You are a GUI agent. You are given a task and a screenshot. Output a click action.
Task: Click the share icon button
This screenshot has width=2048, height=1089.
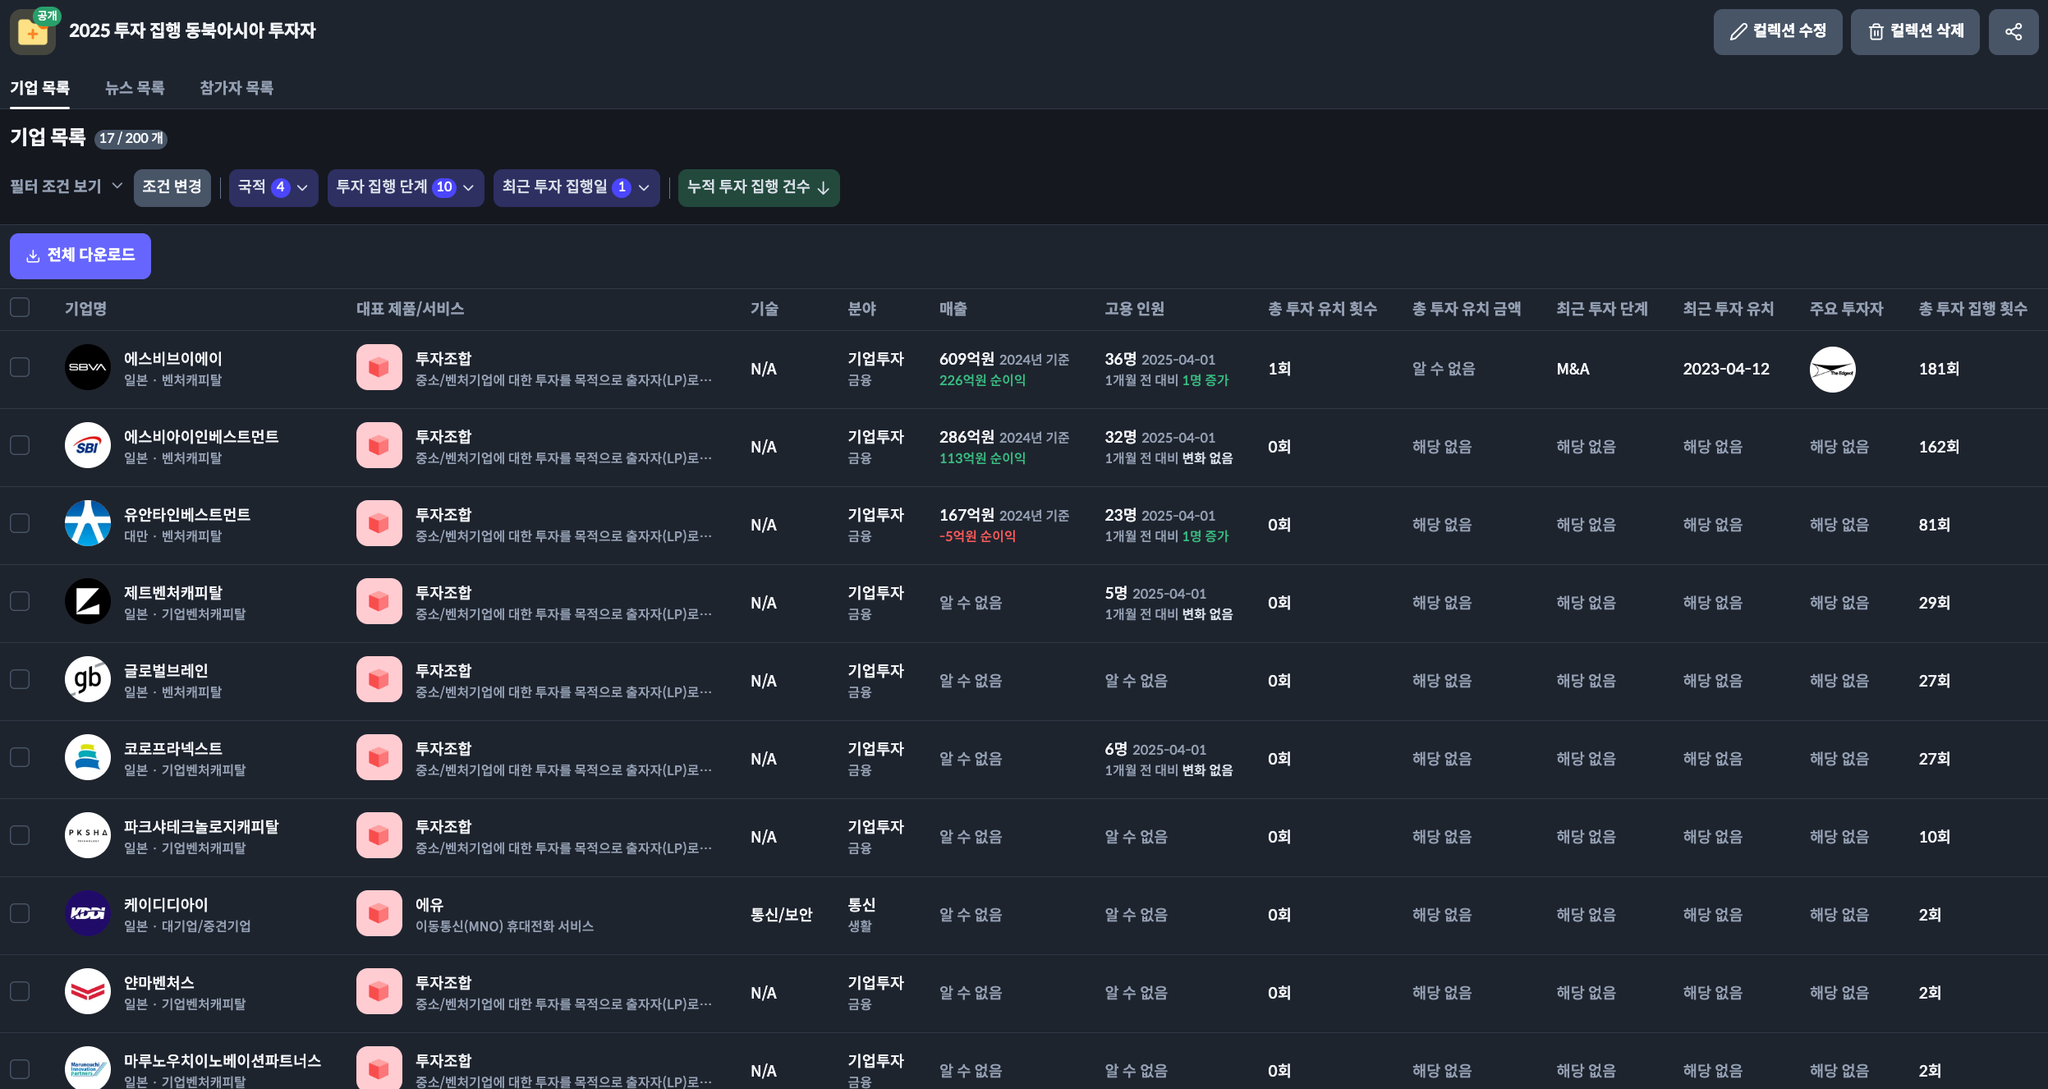(2013, 32)
